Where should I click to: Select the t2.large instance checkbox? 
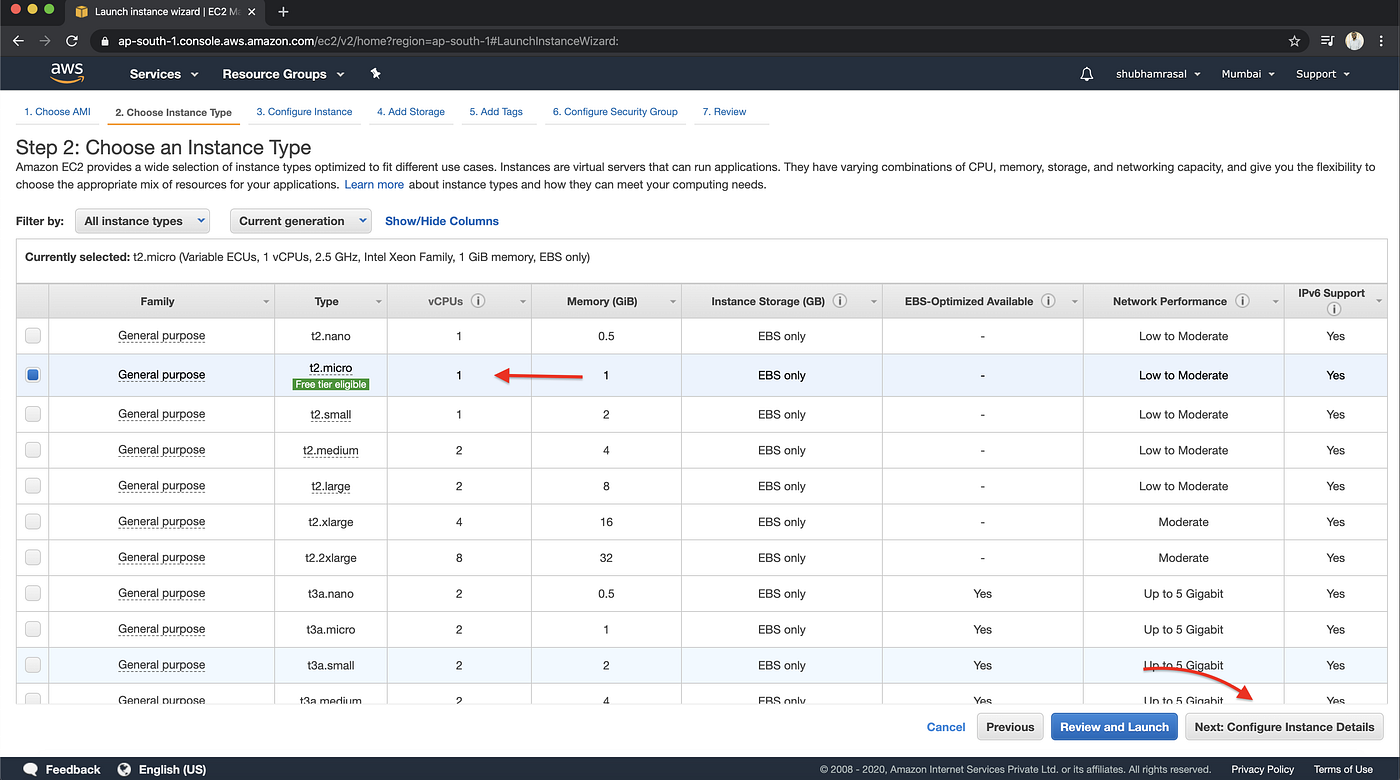33,486
